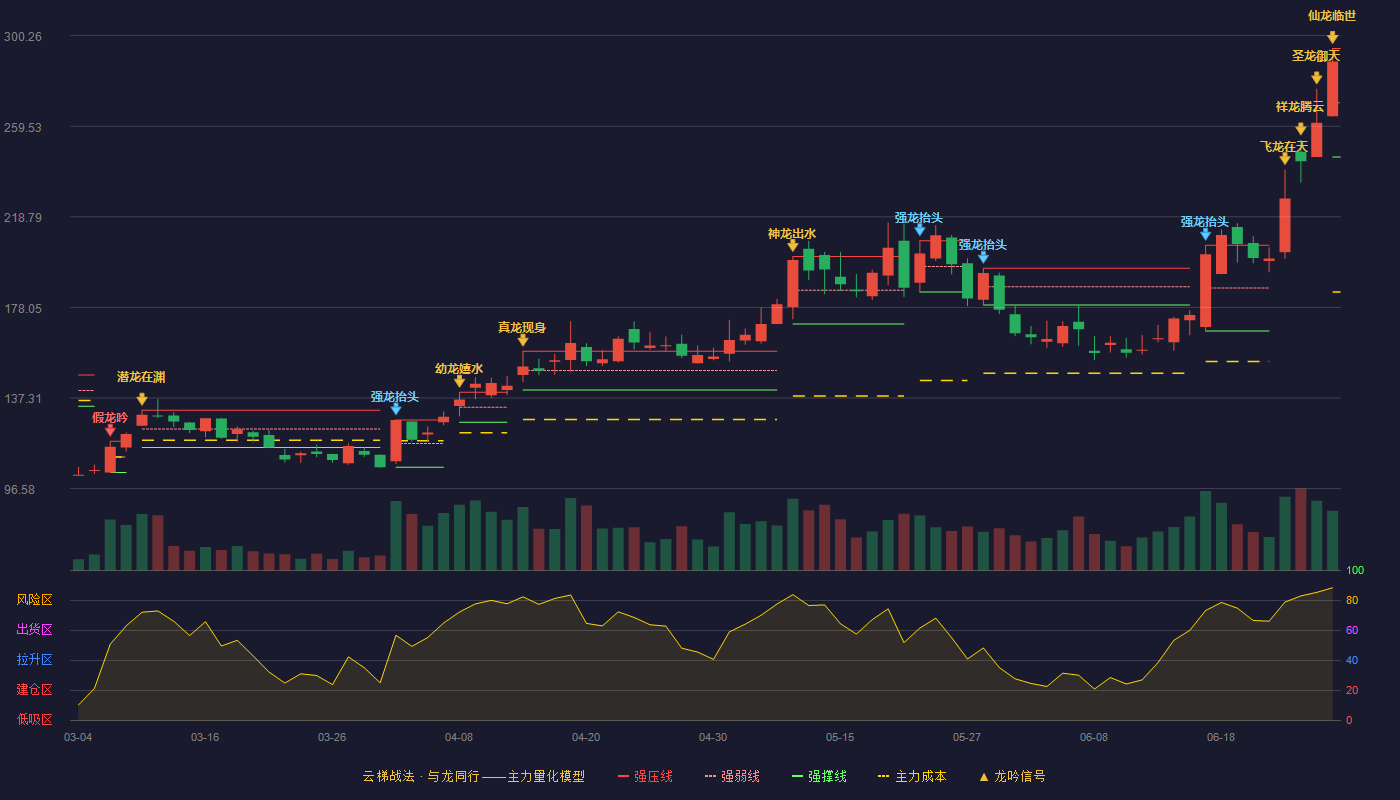
Task: Toggle the 强弱线 legend series
Action: (x=732, y=776)
